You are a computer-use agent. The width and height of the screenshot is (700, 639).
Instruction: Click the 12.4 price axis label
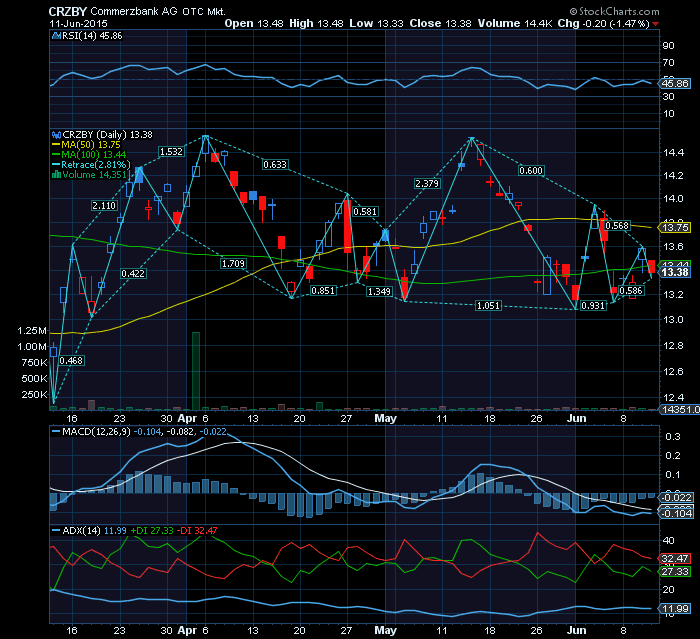[673, 397]
